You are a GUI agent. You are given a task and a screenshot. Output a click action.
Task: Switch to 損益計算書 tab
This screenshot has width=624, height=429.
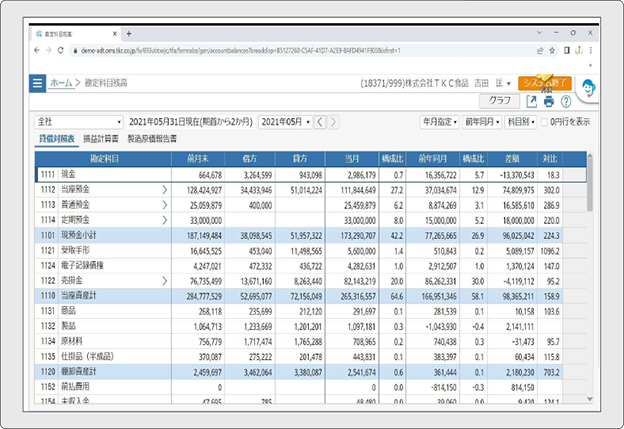tap(101, 139)
